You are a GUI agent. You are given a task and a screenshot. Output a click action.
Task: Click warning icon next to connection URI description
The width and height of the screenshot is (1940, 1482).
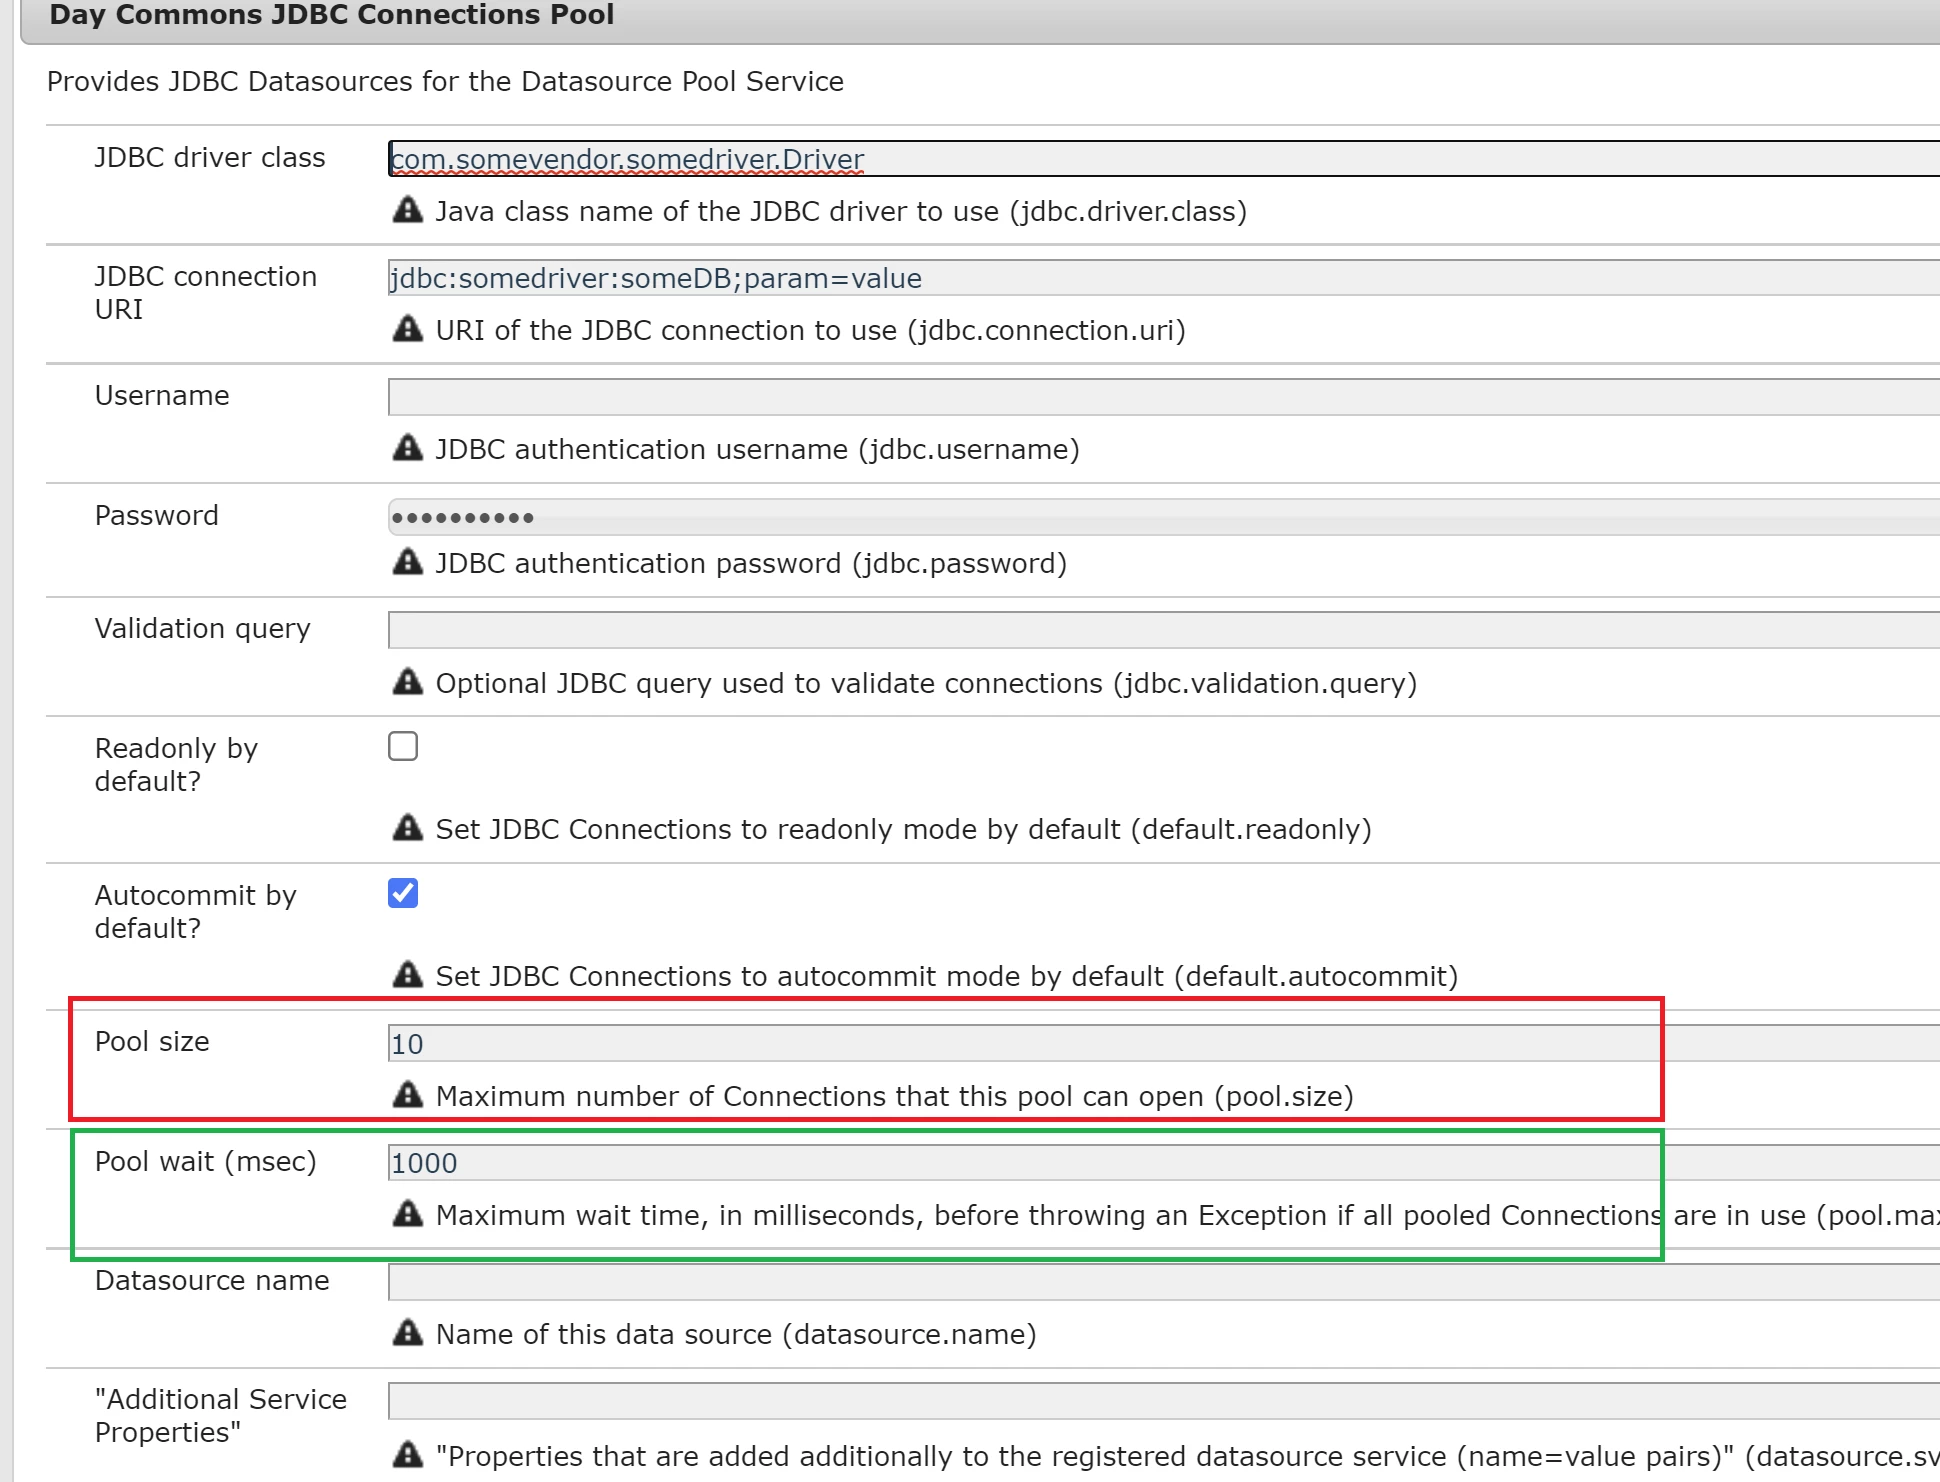click(x=407, y=329)
